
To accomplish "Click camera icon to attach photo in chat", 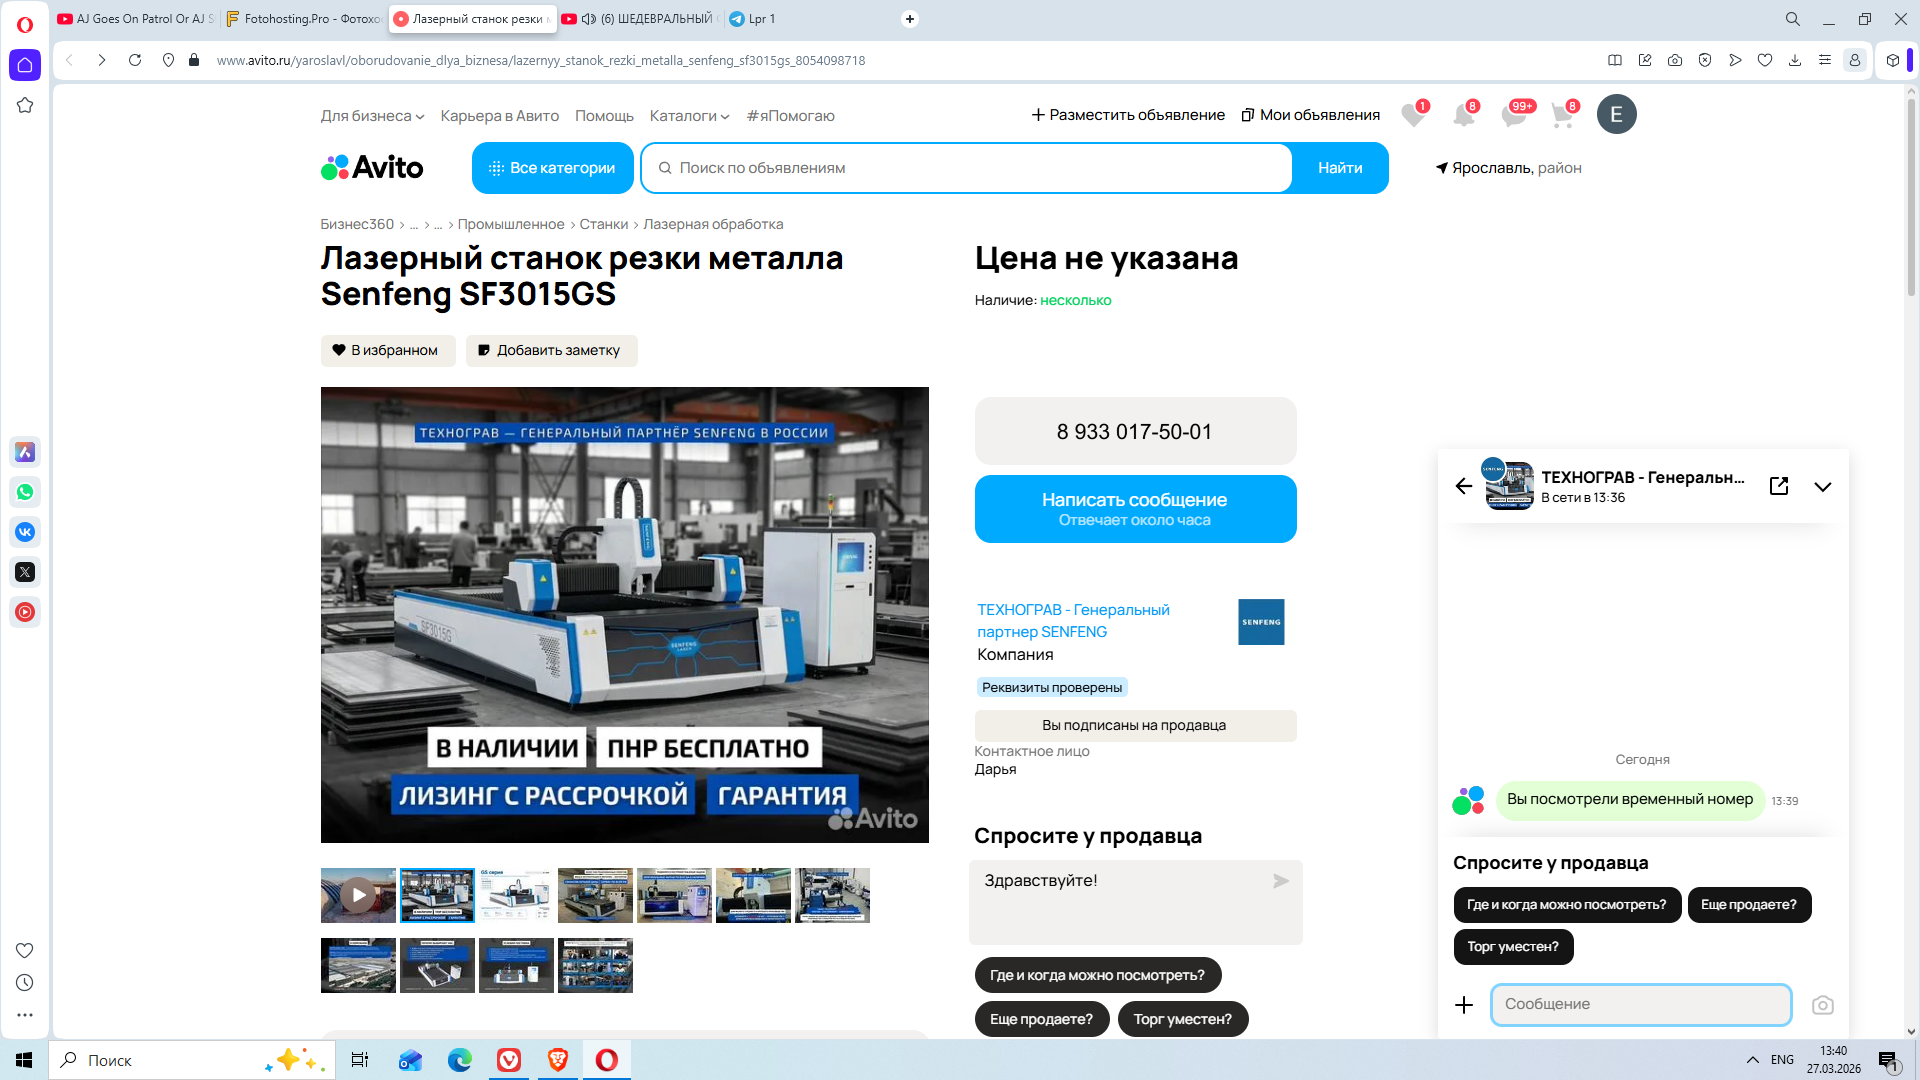I will tap(1822, 1005).
